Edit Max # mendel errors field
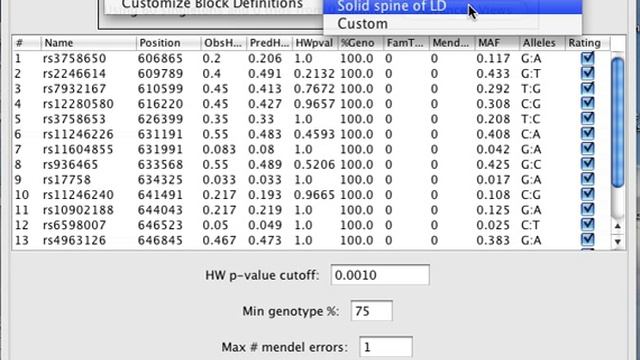 pyautogui.click(x=386, y=347)
